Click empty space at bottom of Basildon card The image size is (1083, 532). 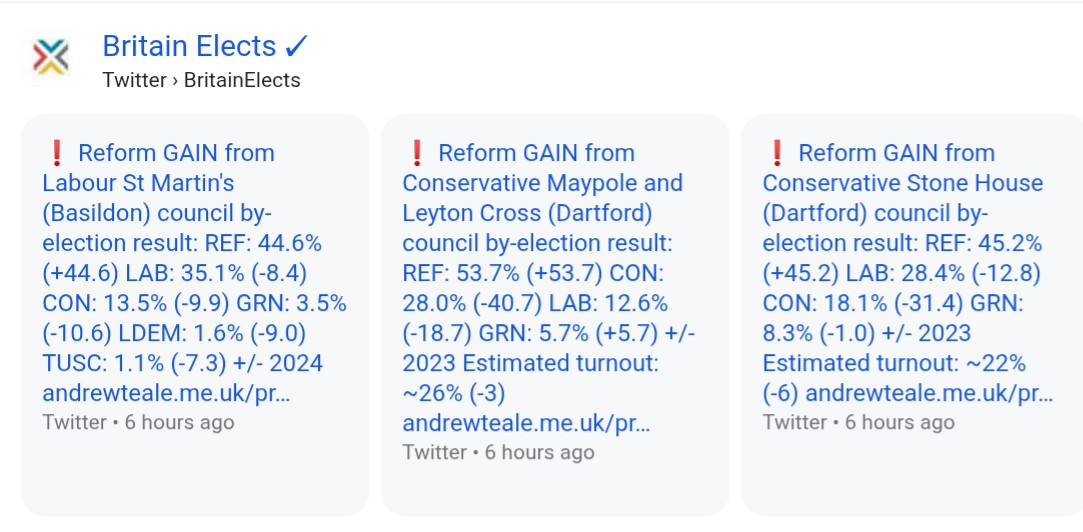195,477
